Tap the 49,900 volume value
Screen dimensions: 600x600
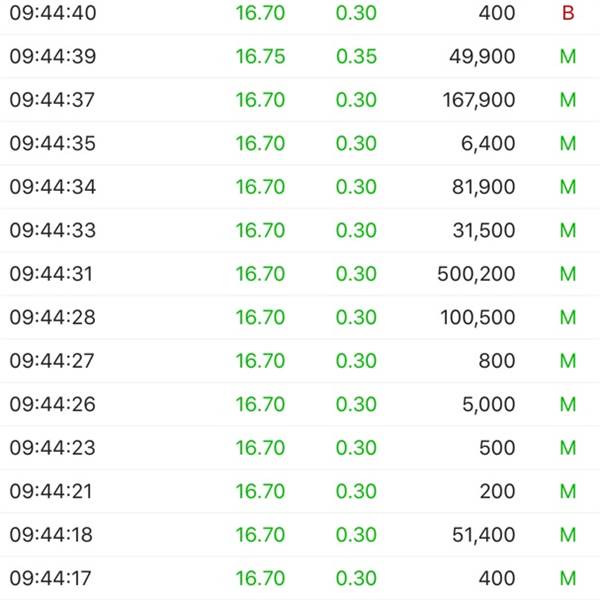(482, 57)
